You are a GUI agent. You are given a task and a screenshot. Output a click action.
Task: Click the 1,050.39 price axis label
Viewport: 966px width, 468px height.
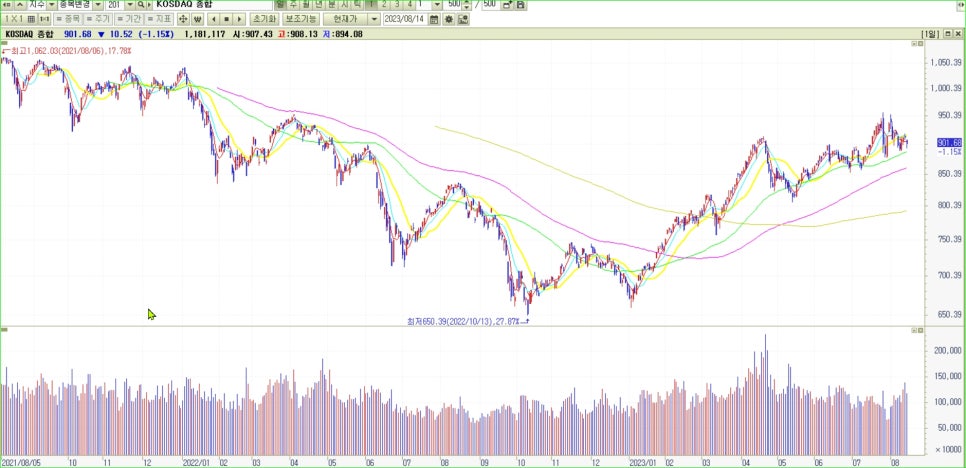(945, 62)
